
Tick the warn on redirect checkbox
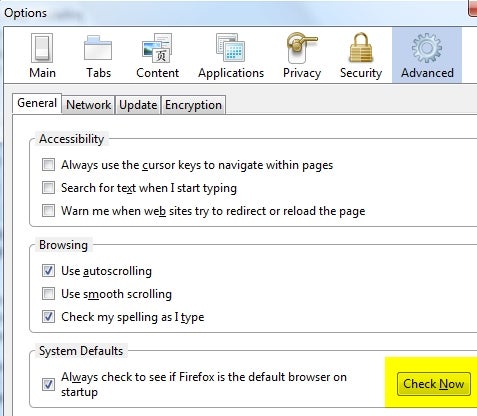pyautogui.click(x=48, y=211)
